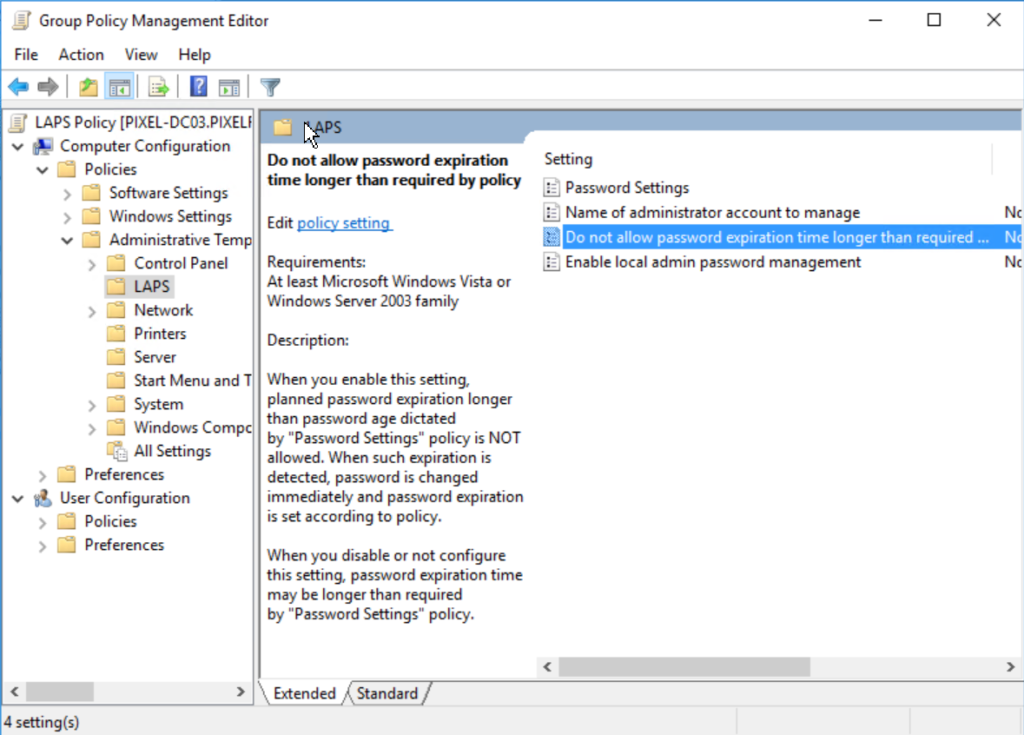The image size is (1024, 735).
Task: Go up one level with folder-arrow icon
Action: tap(88, 87)
